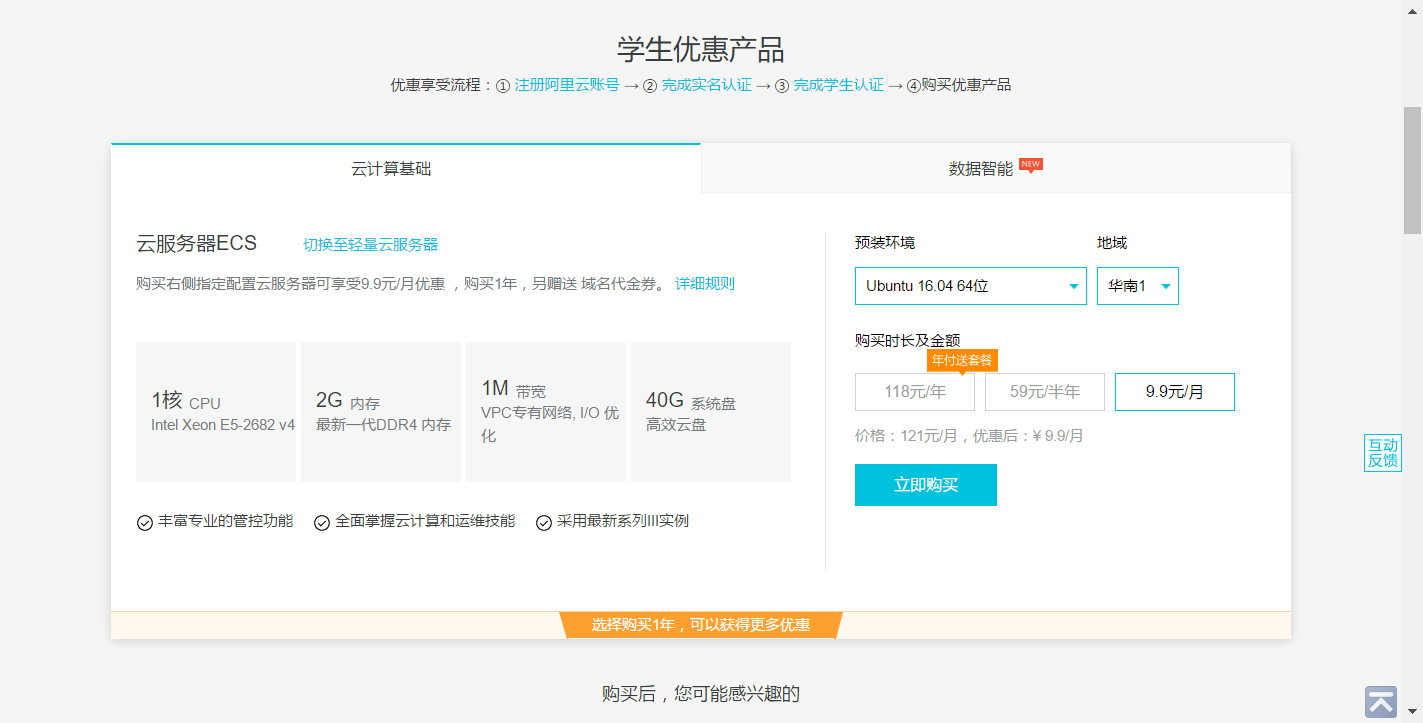This screenshot has height=723, width=1423.
Task: Click the 40G 系统盘 spec card
Action: pyautogui.click(x=711, y=412)
